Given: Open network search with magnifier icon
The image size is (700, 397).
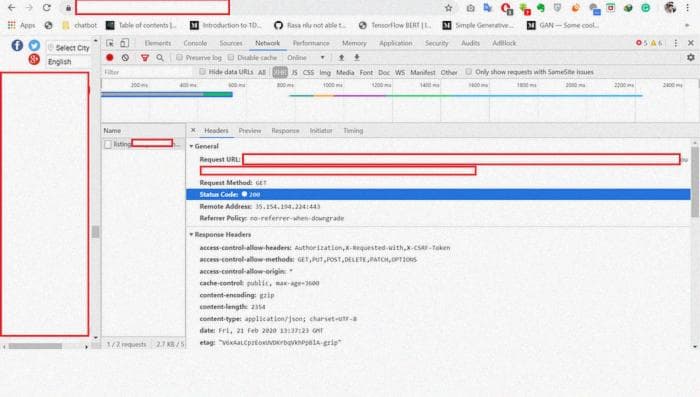Looking at the screenshot, I should point(160,58).
